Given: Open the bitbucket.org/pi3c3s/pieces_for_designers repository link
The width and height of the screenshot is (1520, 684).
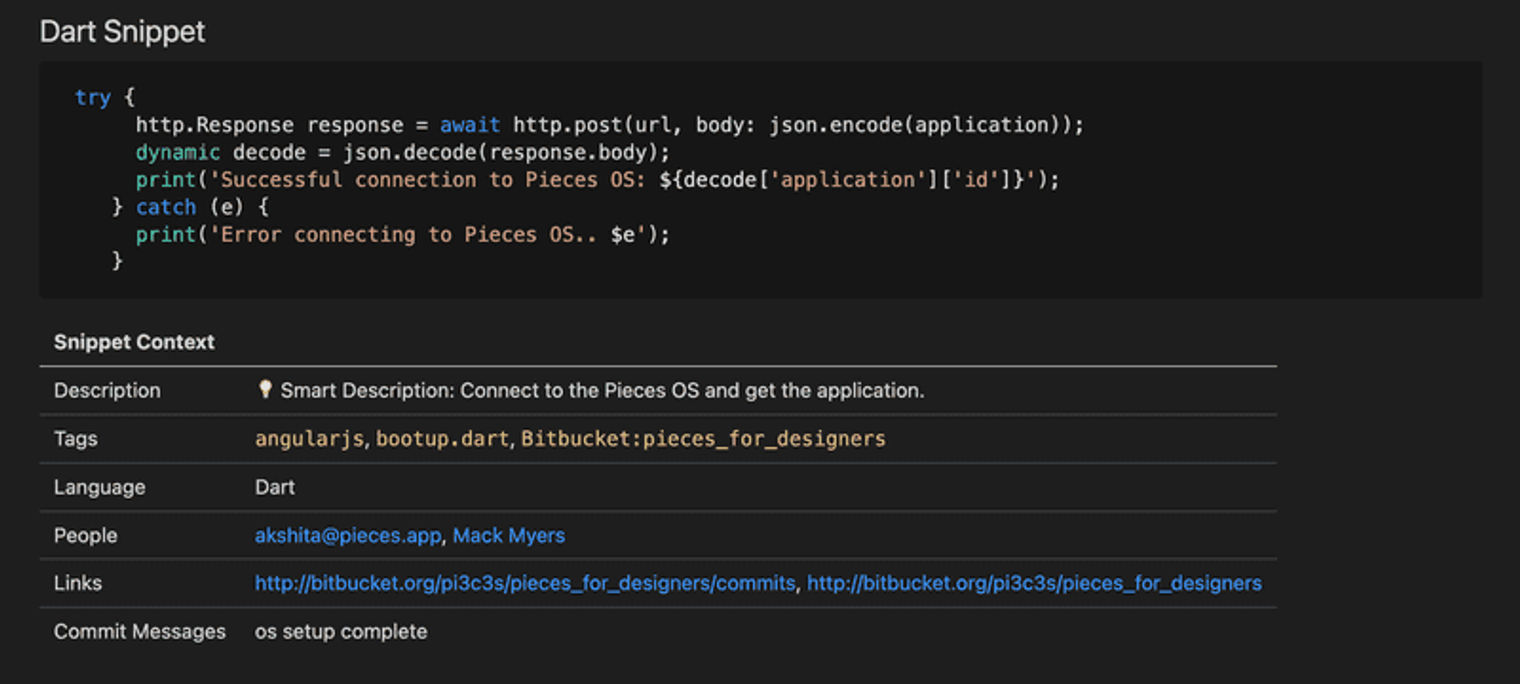Looking at the screenshot, I should pyautogui.click(x=1034, y=583).
